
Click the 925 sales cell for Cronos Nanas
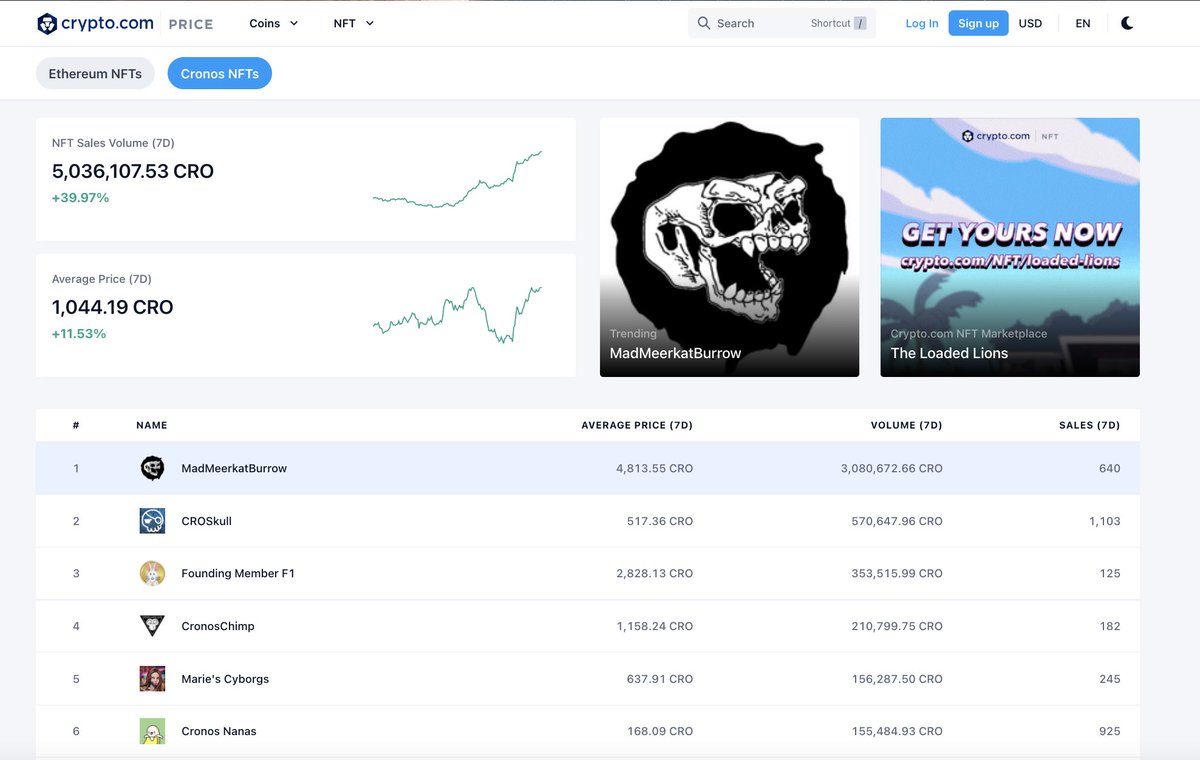[x=1110, y=731]
